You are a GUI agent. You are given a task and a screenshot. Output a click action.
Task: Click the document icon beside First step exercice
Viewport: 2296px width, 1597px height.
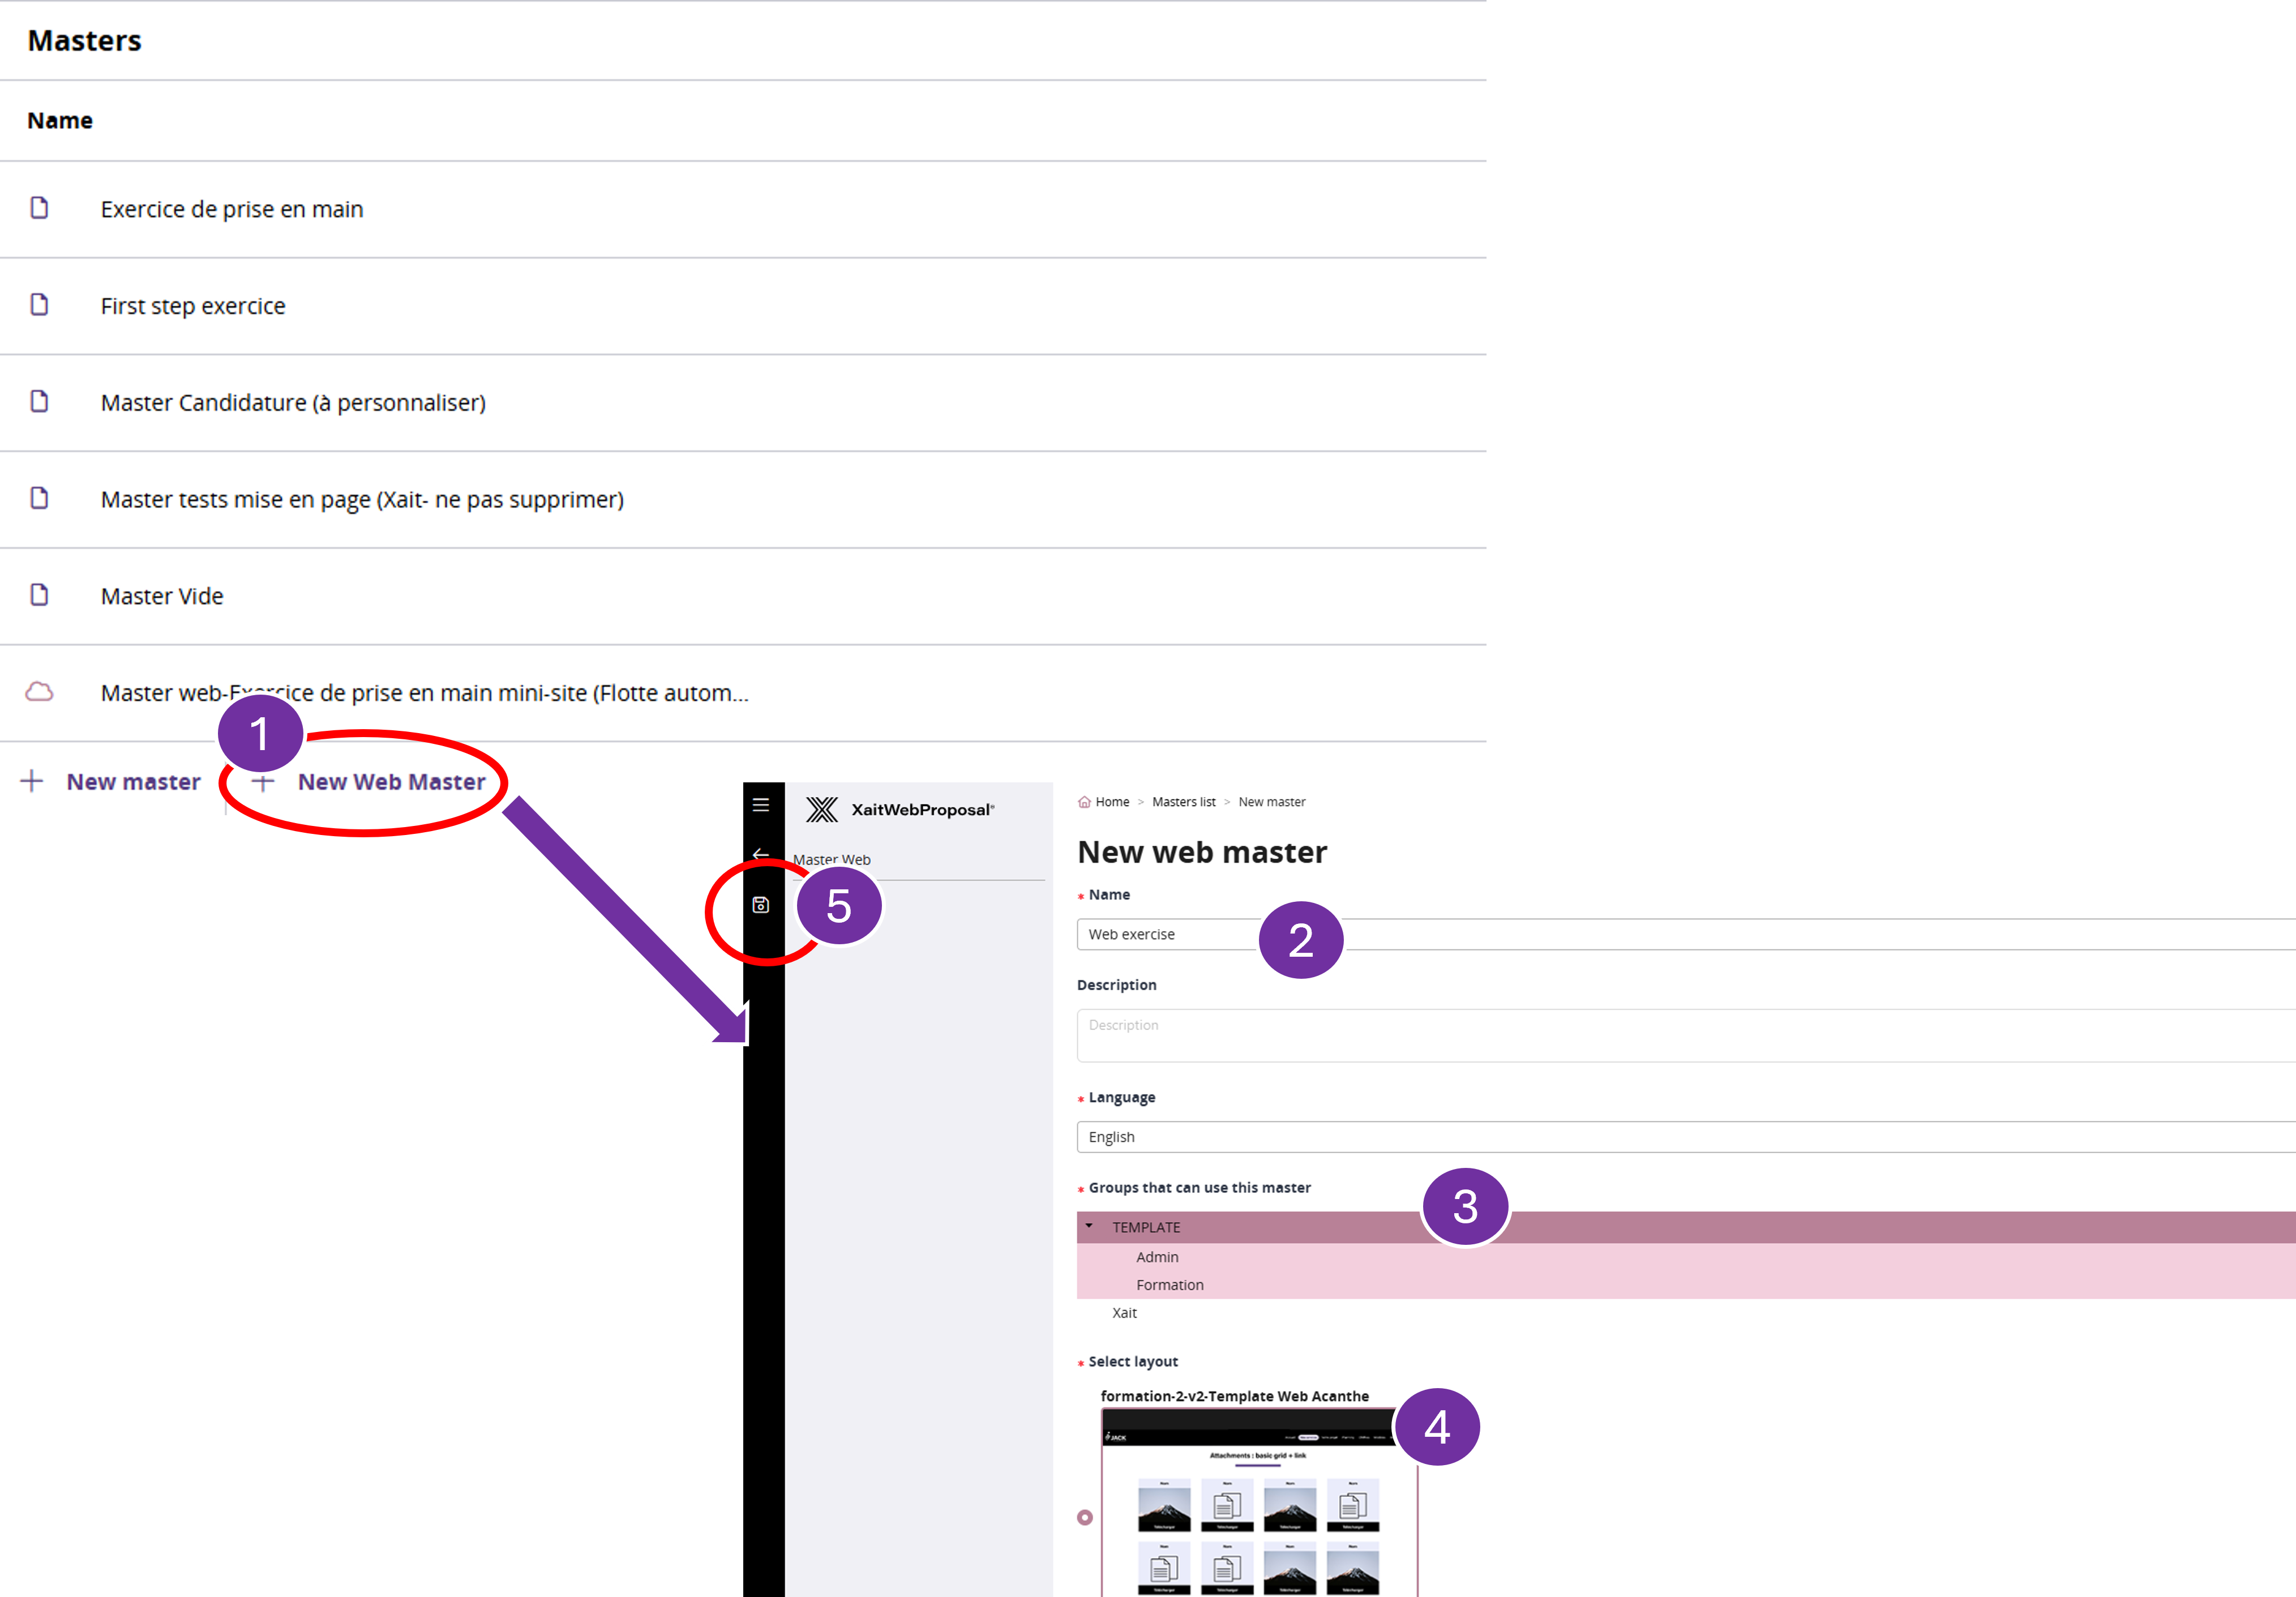(x=40, y=305)
